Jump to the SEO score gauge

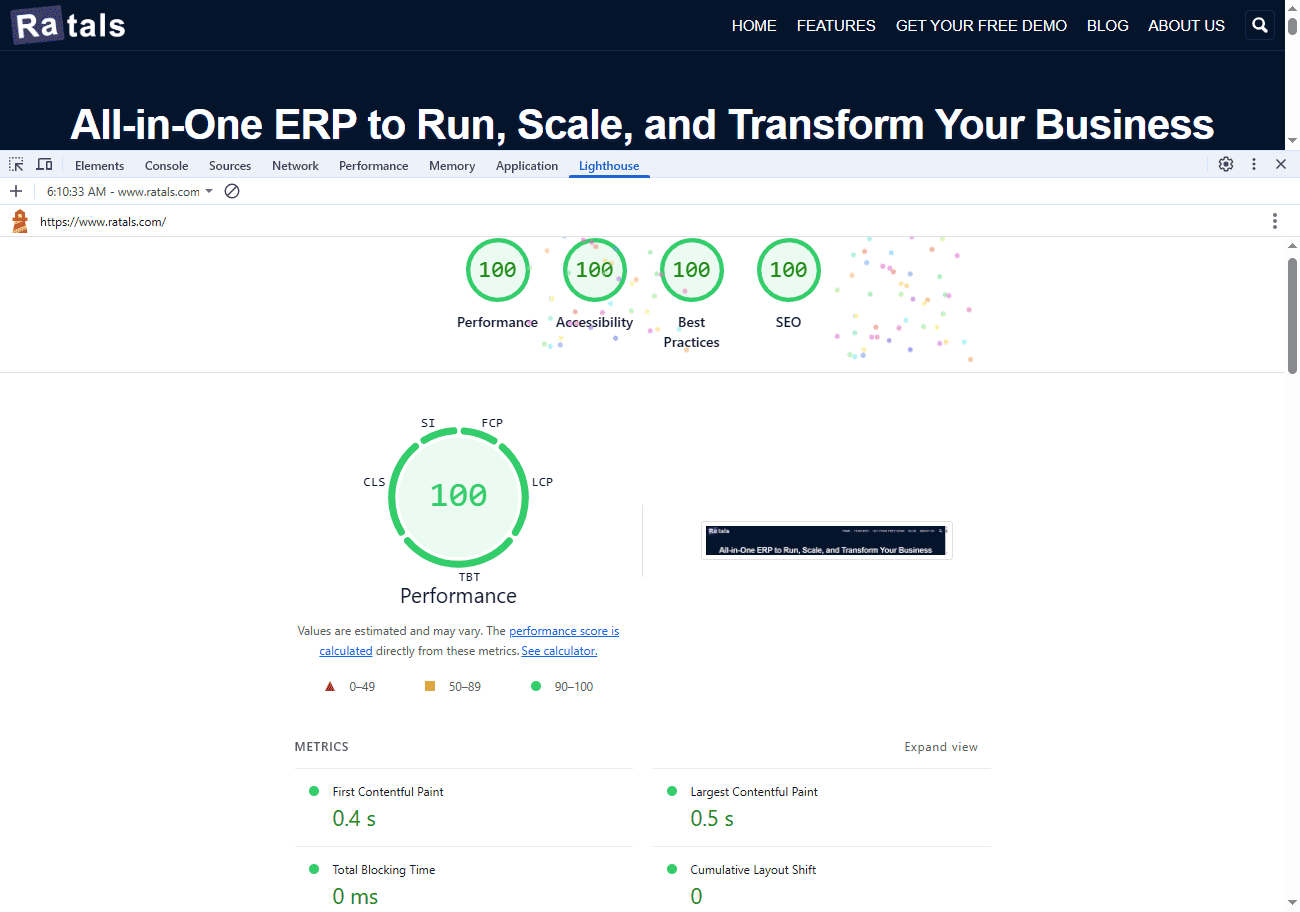tap(788, 270)
